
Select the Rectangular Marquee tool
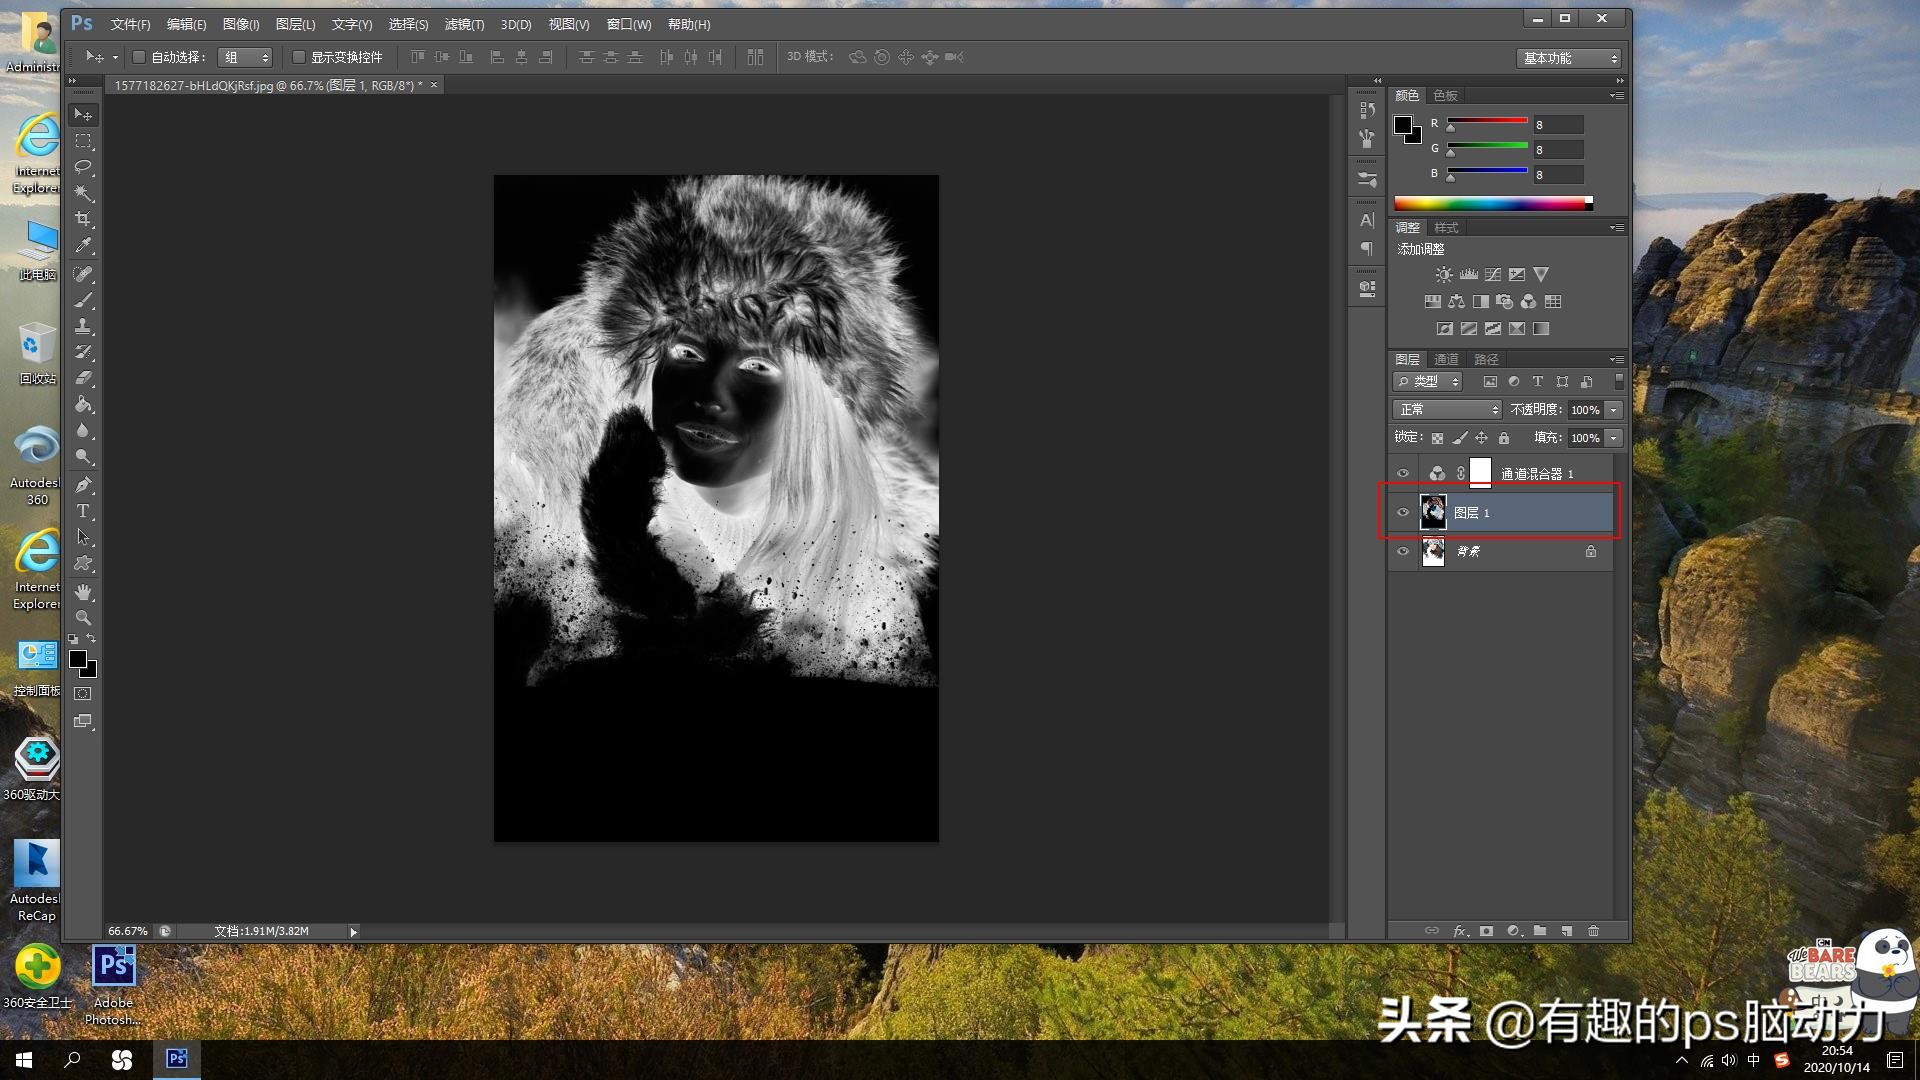click(x=83, y=141)
